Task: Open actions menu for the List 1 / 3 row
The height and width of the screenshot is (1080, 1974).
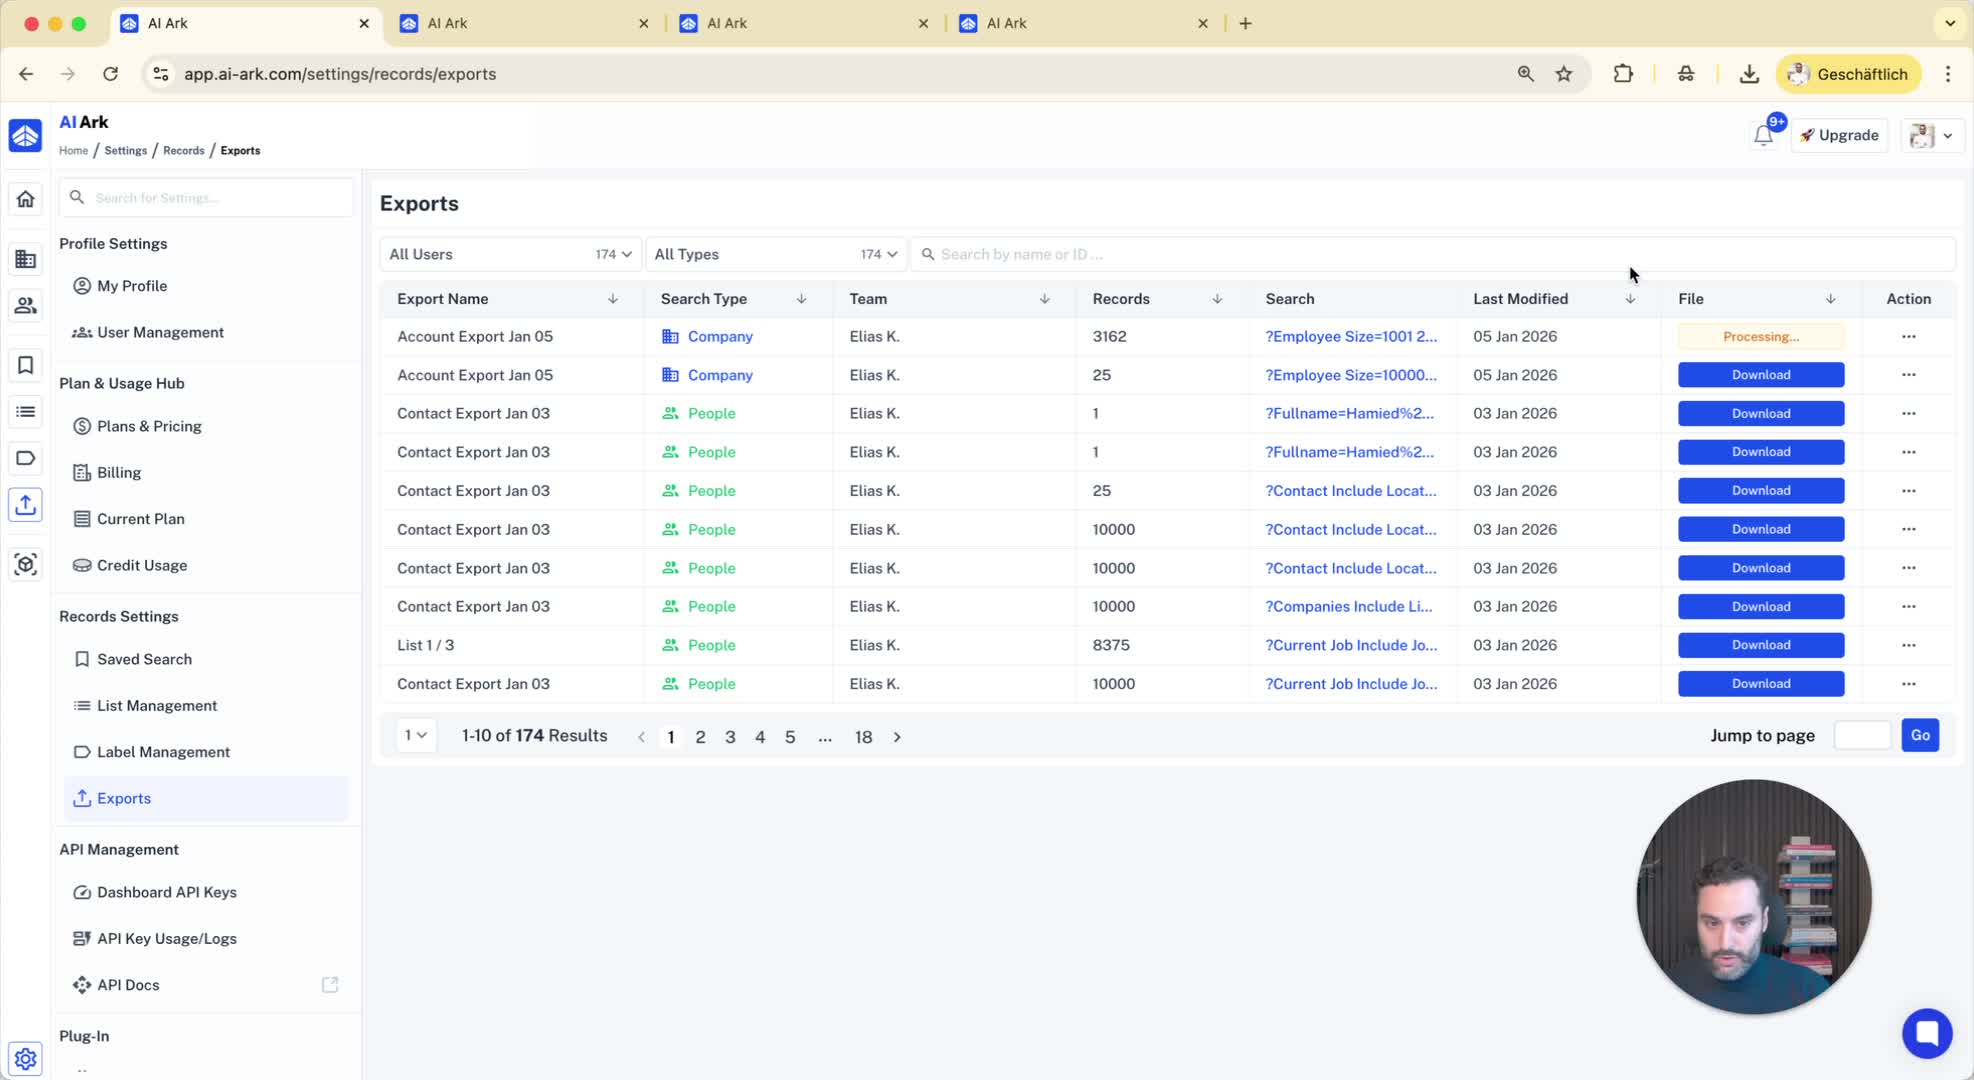Action: tap(1908, 645)
